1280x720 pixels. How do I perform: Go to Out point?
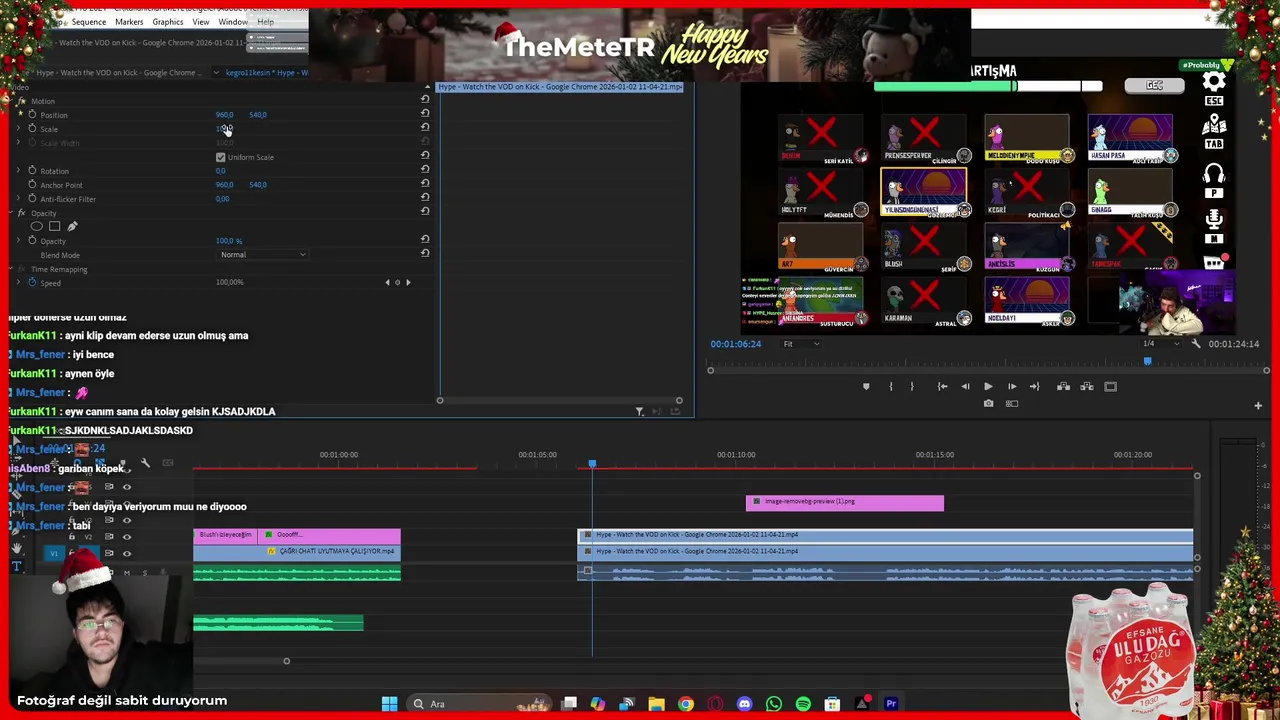1035,387
